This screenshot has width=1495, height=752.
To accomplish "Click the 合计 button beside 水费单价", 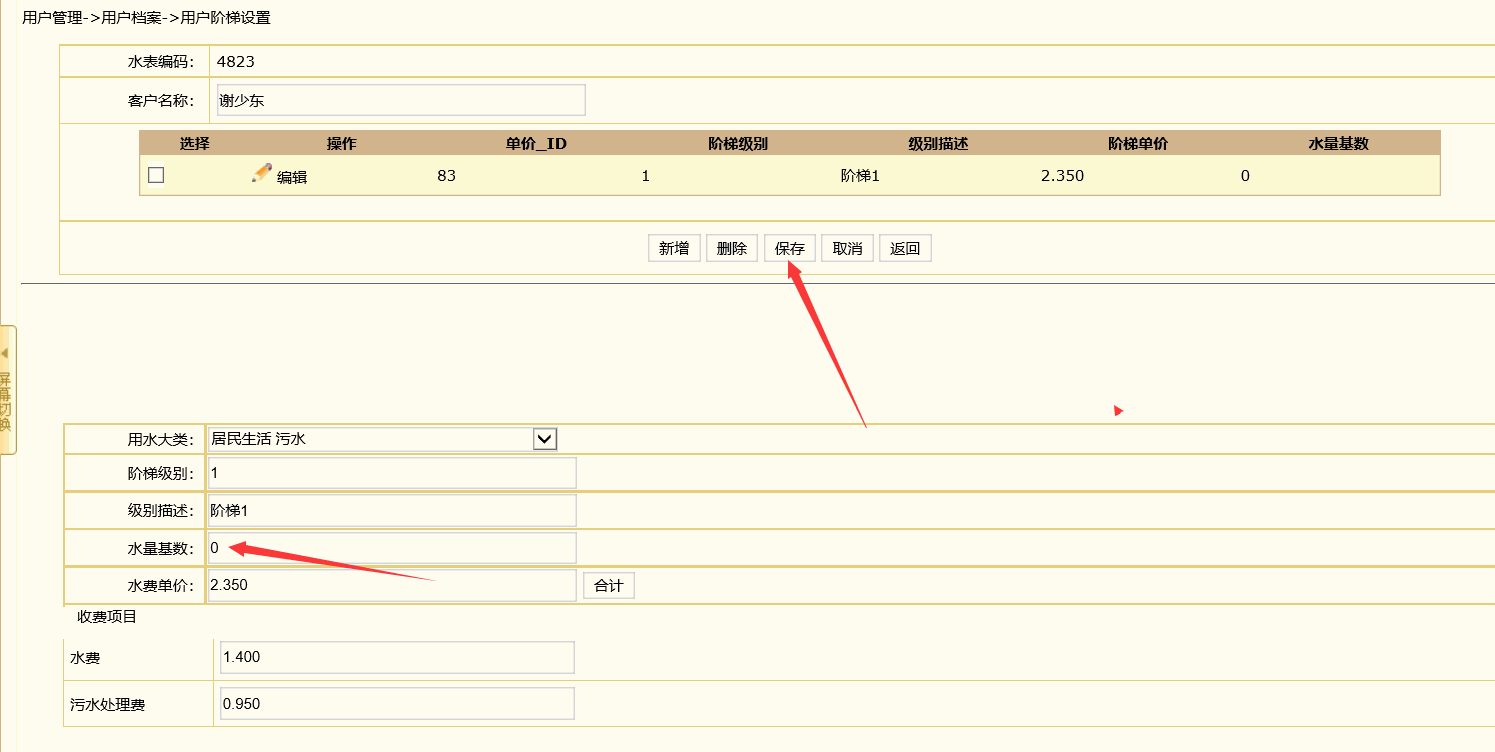I will (x=608, y=586).
